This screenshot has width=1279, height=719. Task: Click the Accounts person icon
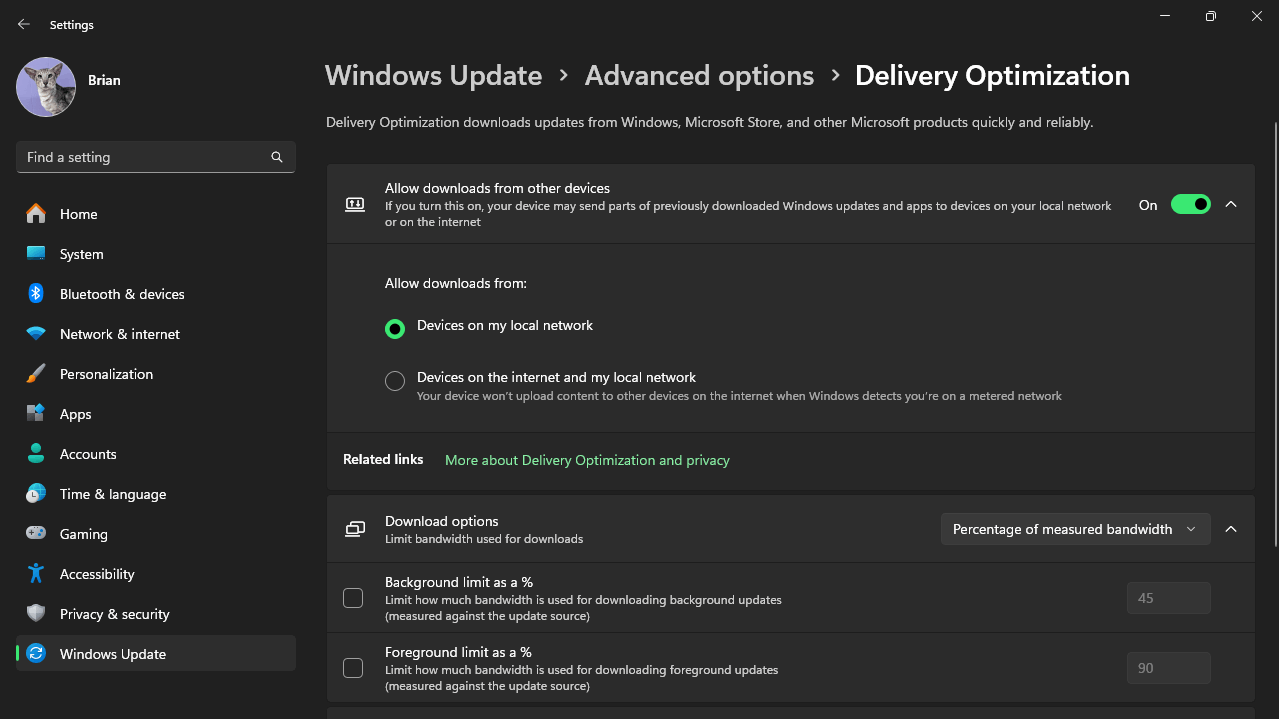(36, 454)
